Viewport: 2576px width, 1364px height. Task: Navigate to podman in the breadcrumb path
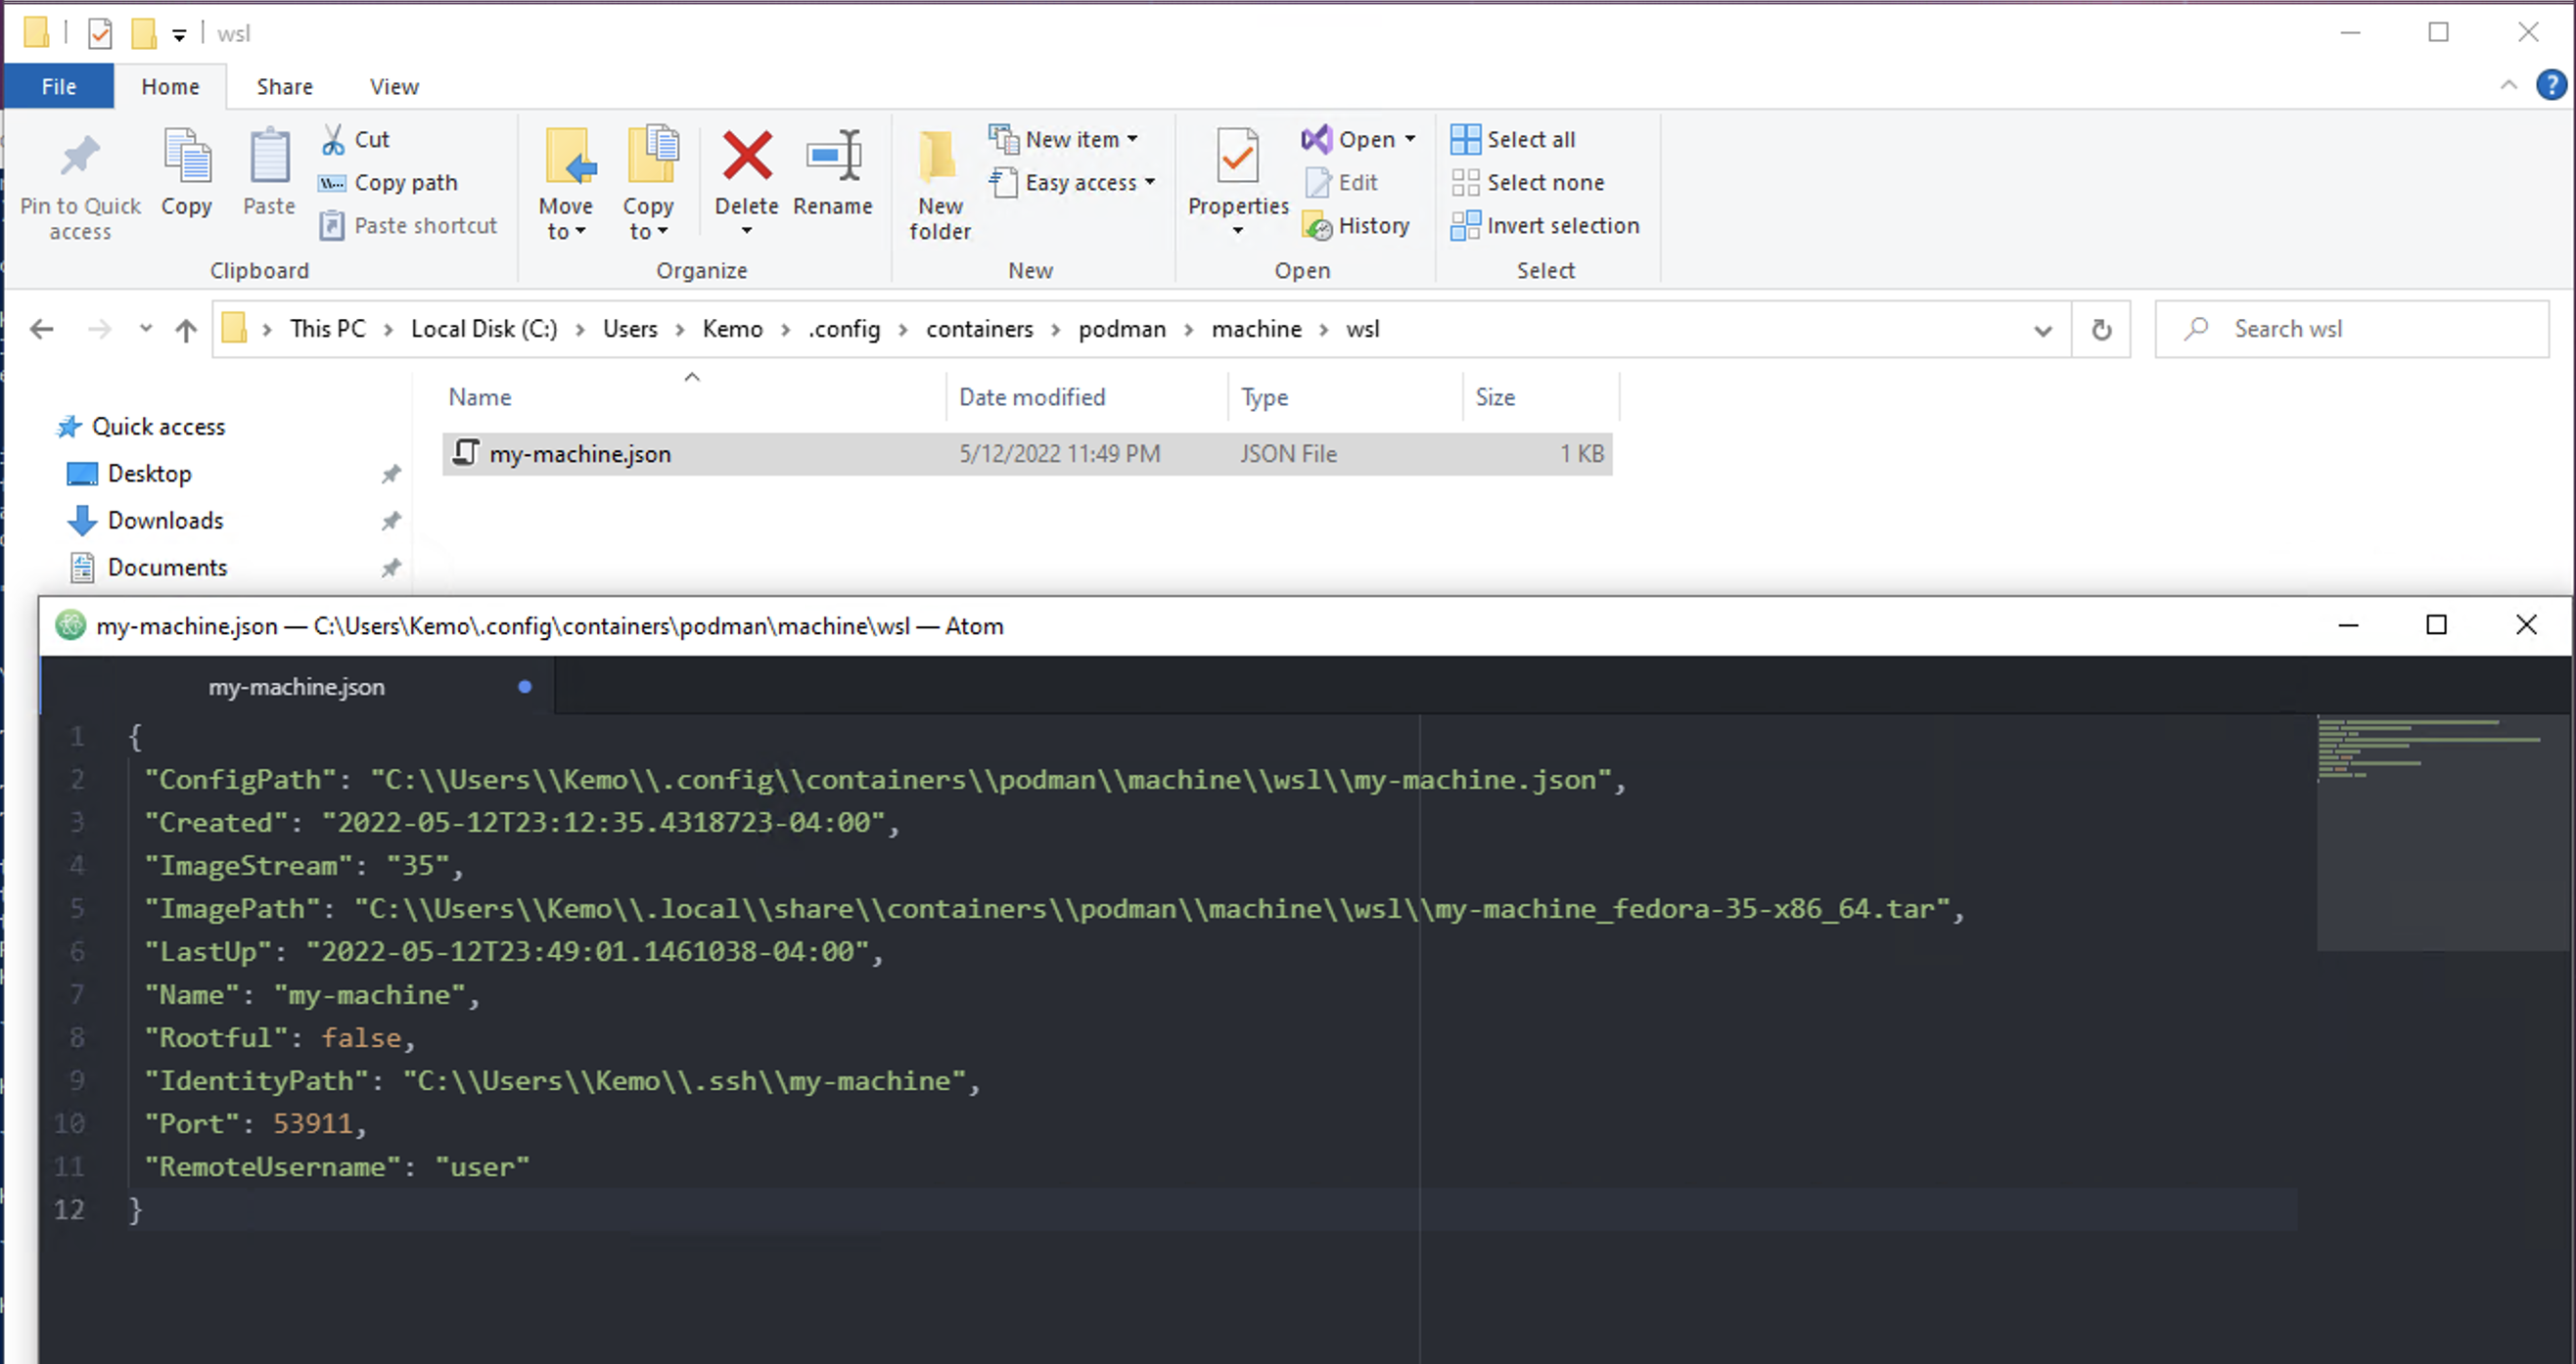pos(1121,329)
